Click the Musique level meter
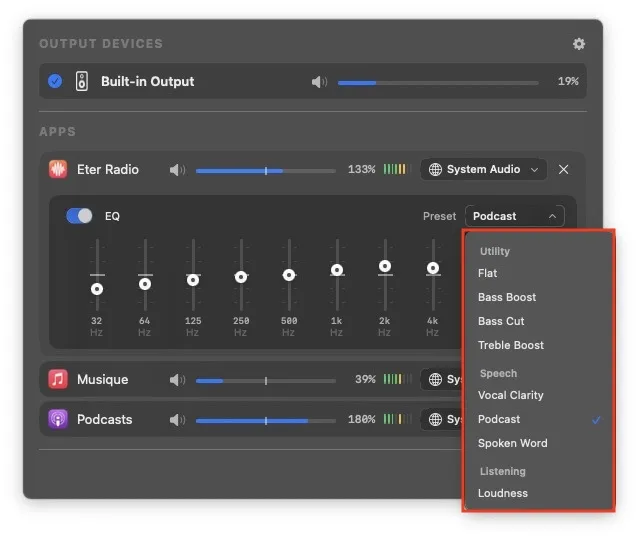 [x=397, y=379]
